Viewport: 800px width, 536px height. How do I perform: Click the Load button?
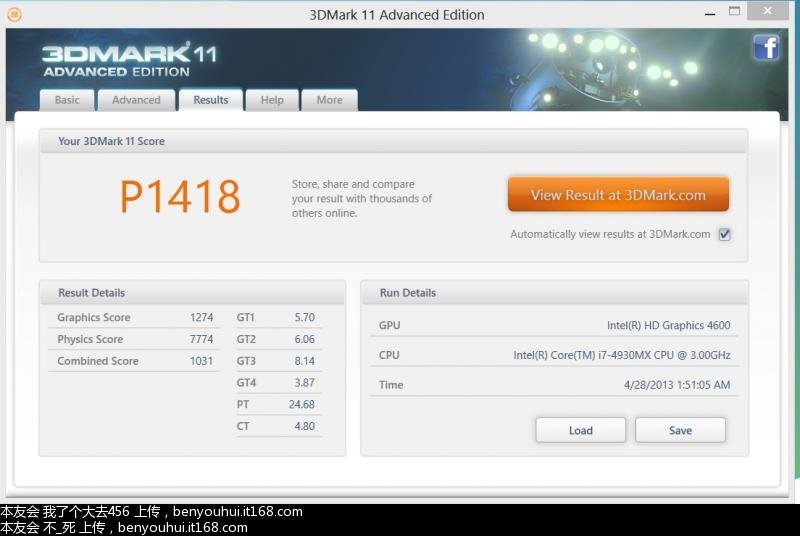tap(581, 430)
